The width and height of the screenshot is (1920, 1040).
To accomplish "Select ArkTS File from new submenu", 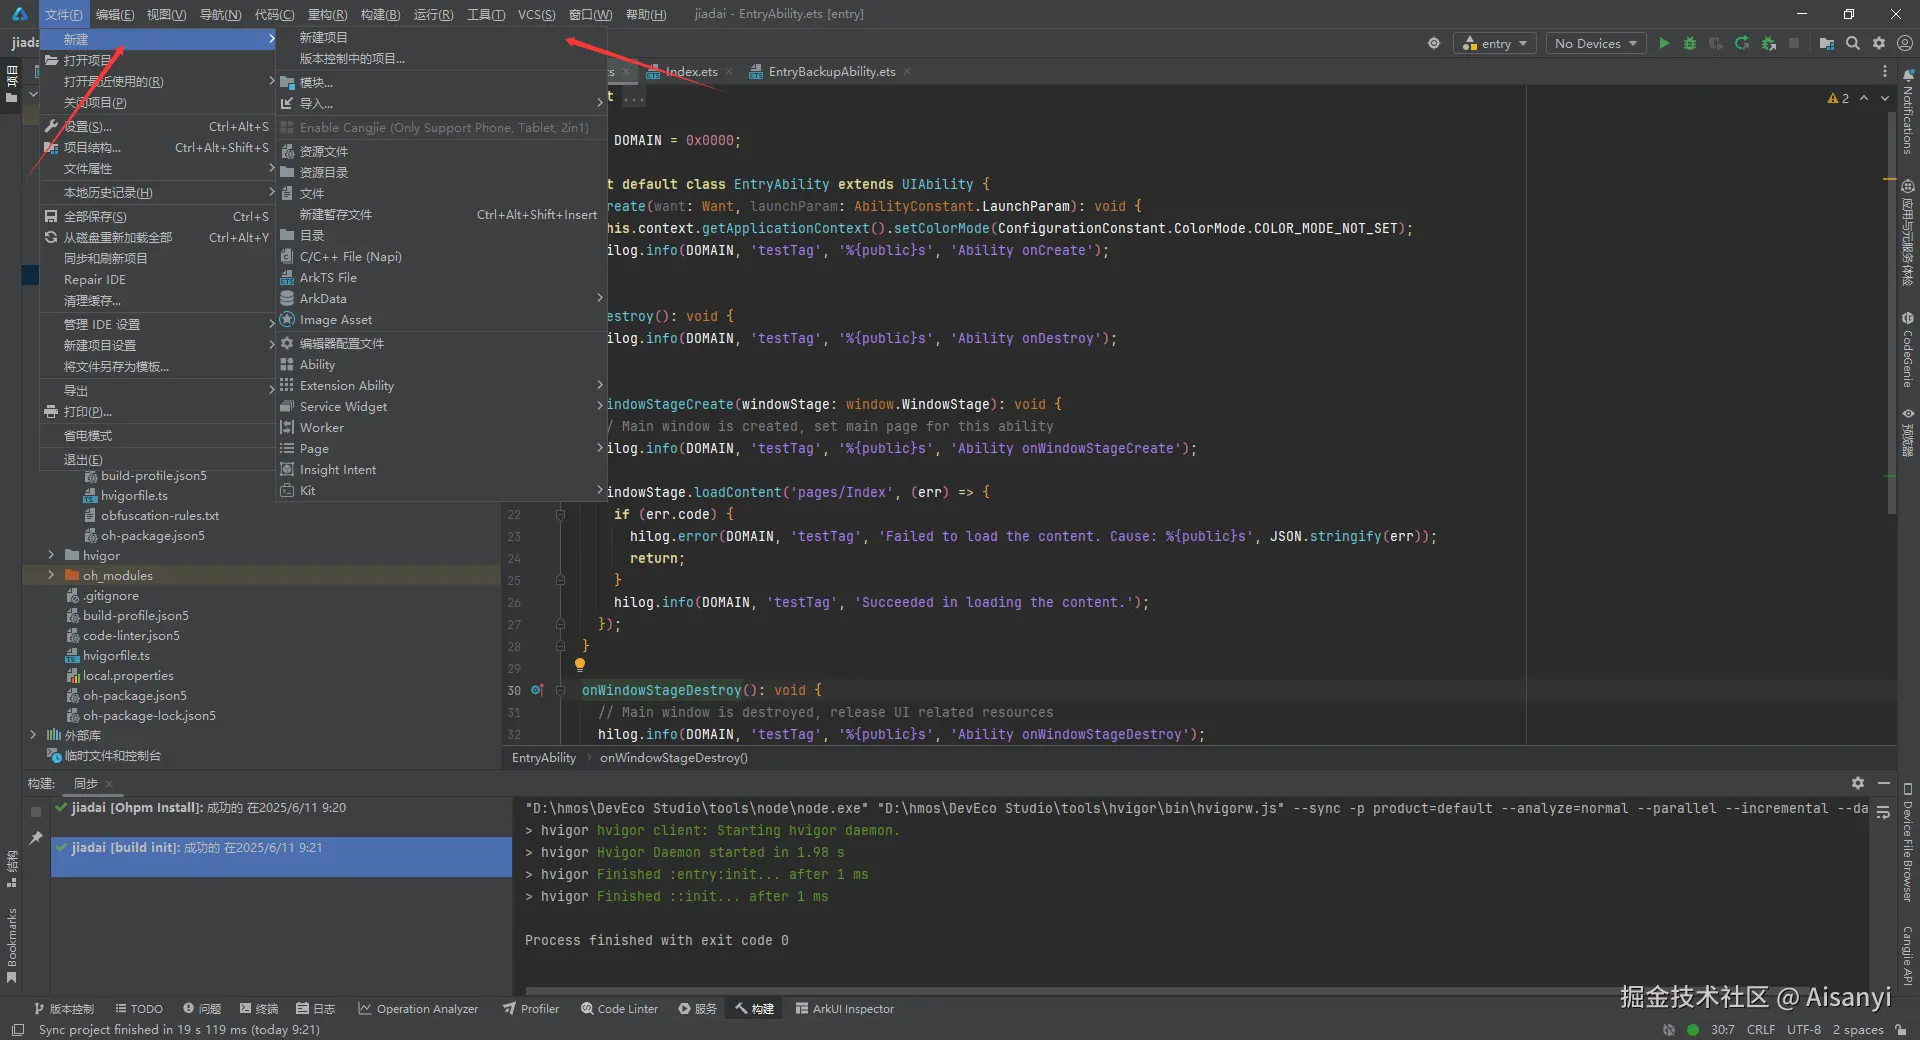I will click(x=328, y=278).
